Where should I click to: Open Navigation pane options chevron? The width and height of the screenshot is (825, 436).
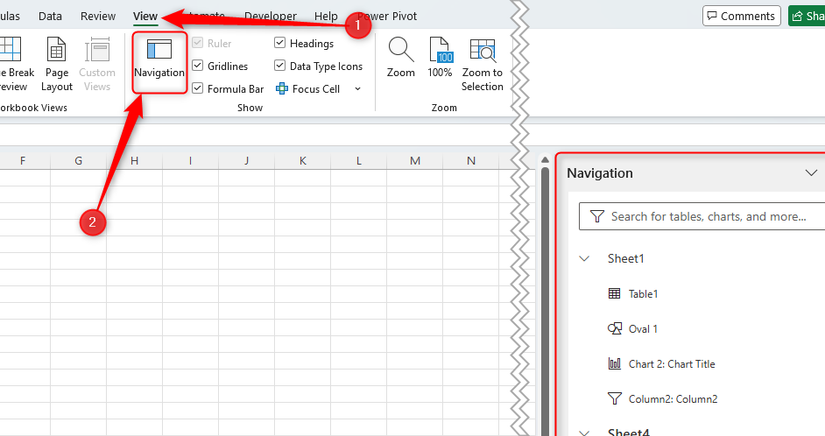(x=811, y=173)
